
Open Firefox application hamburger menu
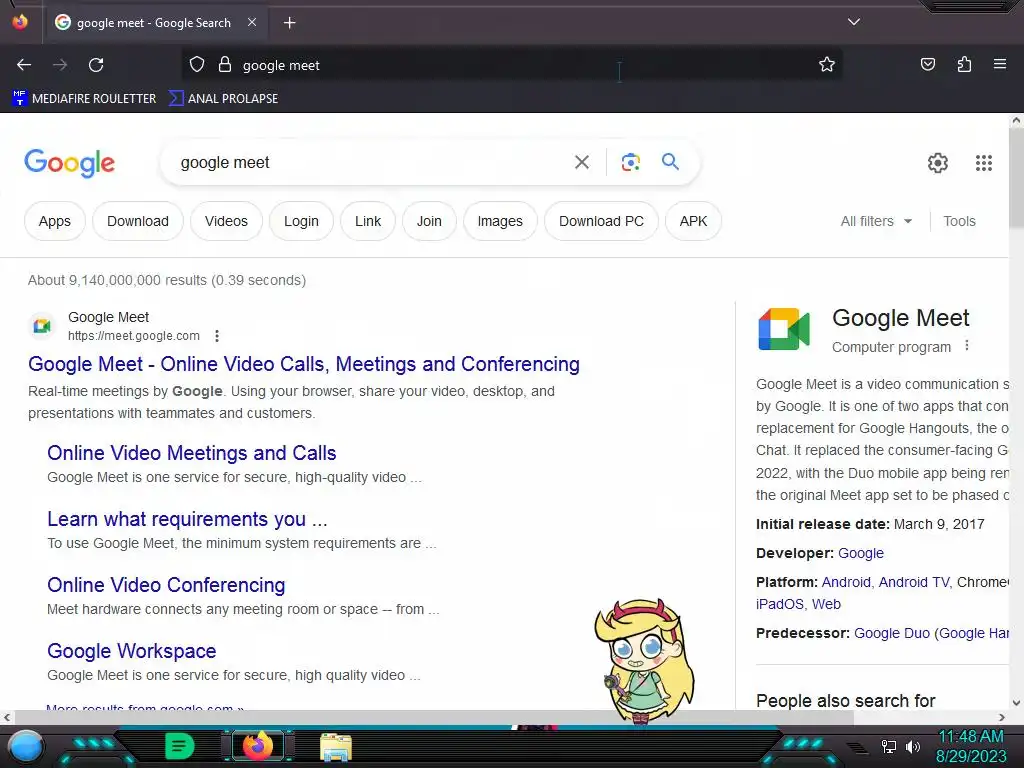[x=1000, y=65]
